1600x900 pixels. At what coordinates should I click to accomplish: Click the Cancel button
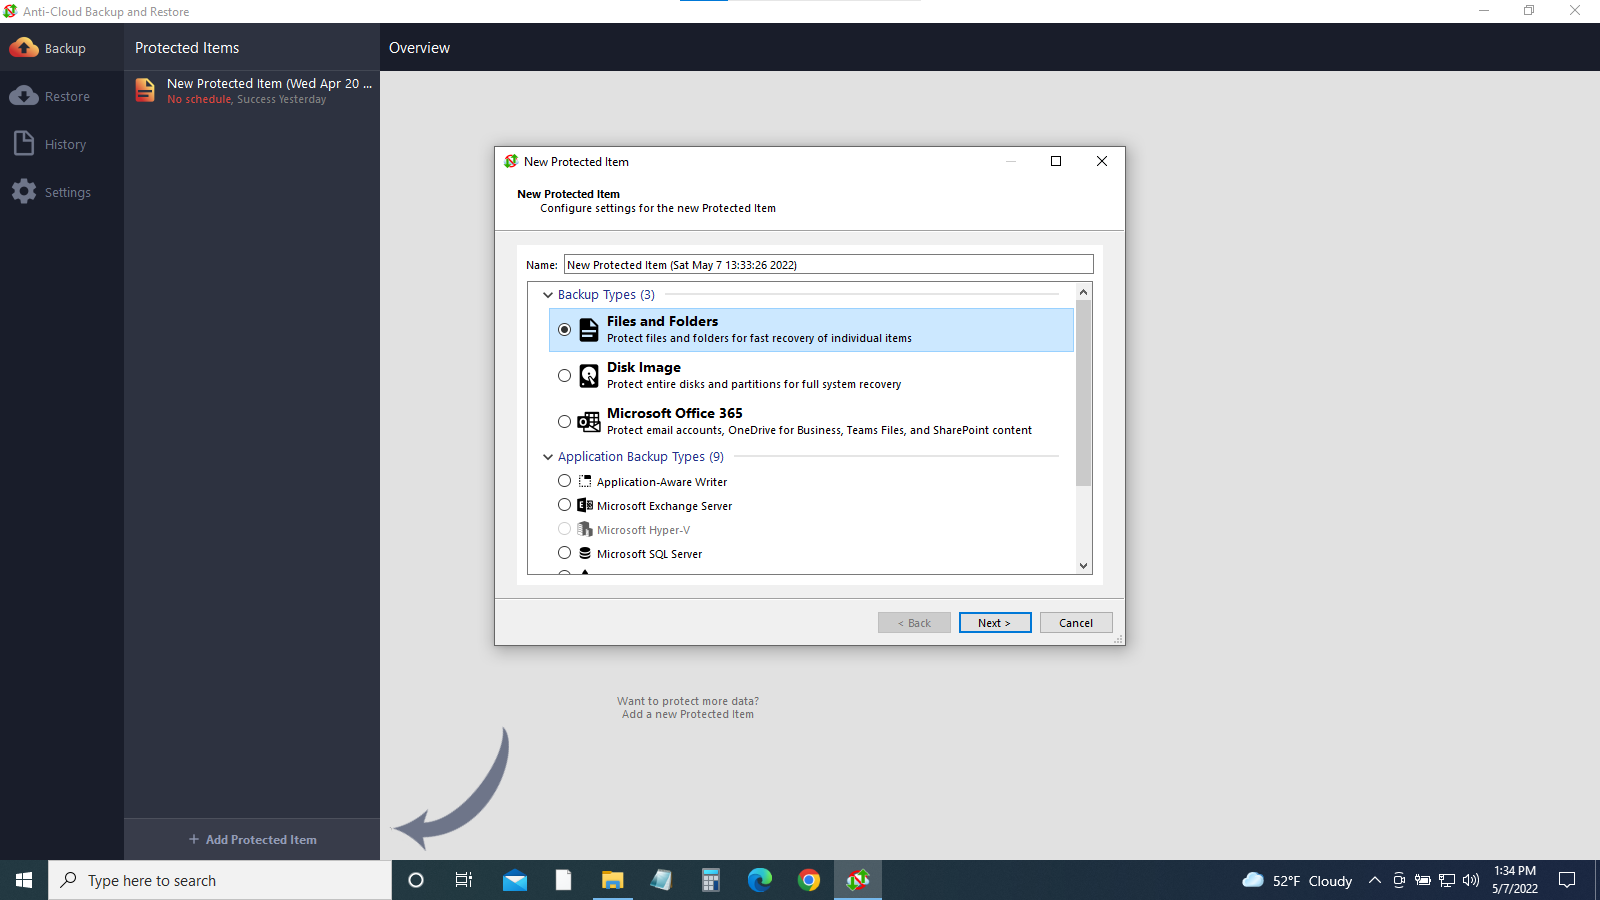pos(1076,623)
